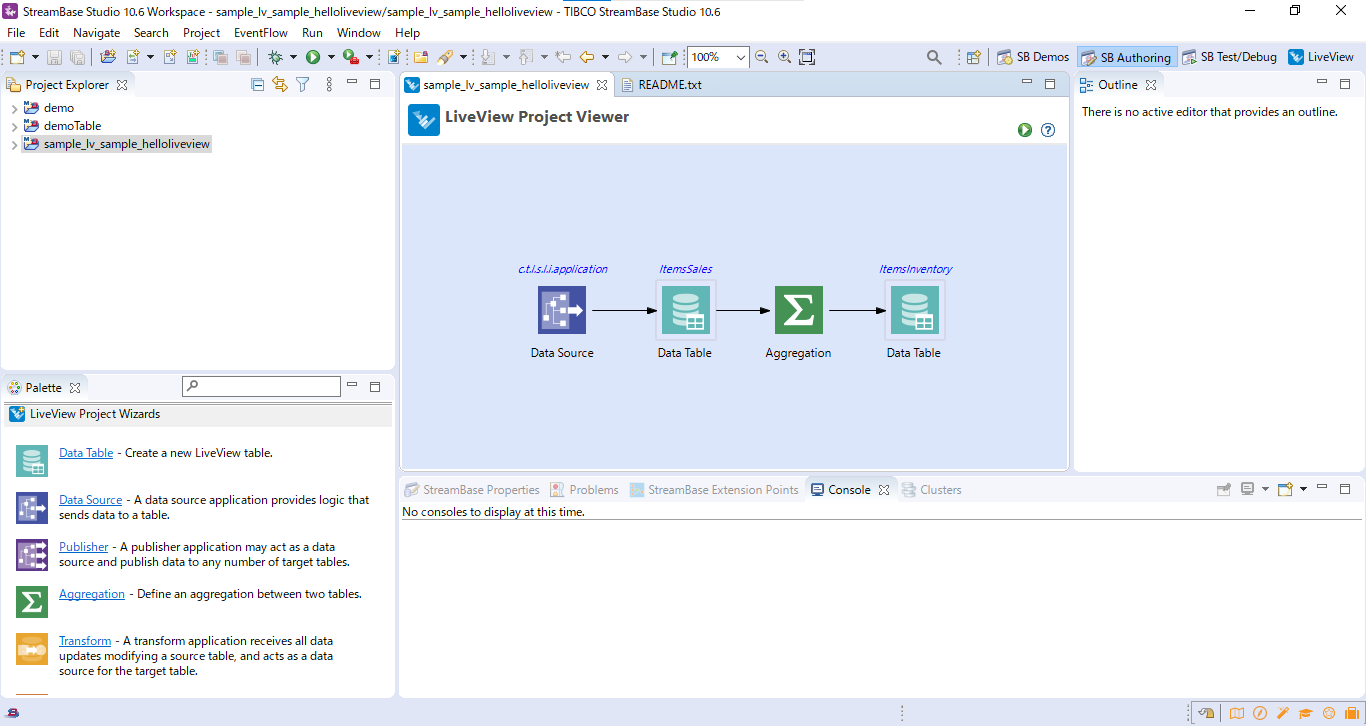Click the Zoom to Fit icon
The image size is (1366, 726).
(807, 57)
